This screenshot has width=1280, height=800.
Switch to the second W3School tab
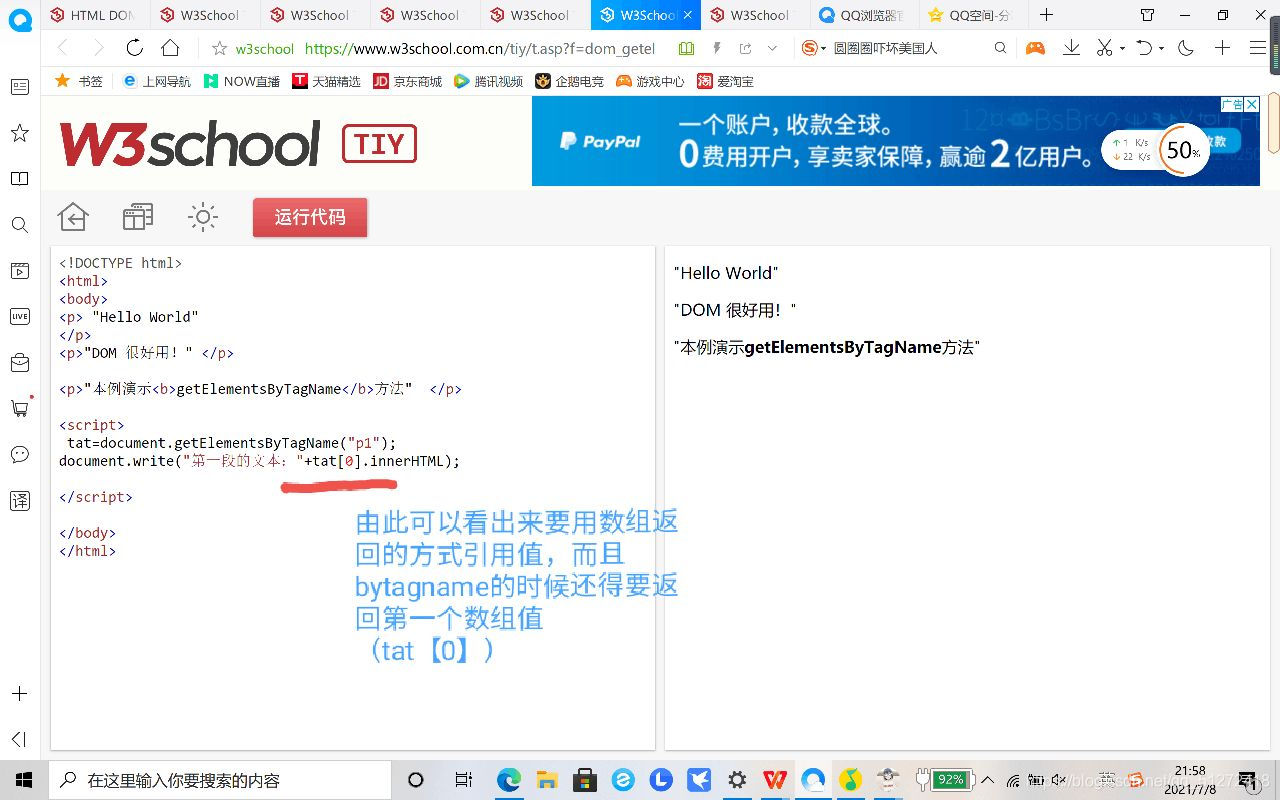315,15
